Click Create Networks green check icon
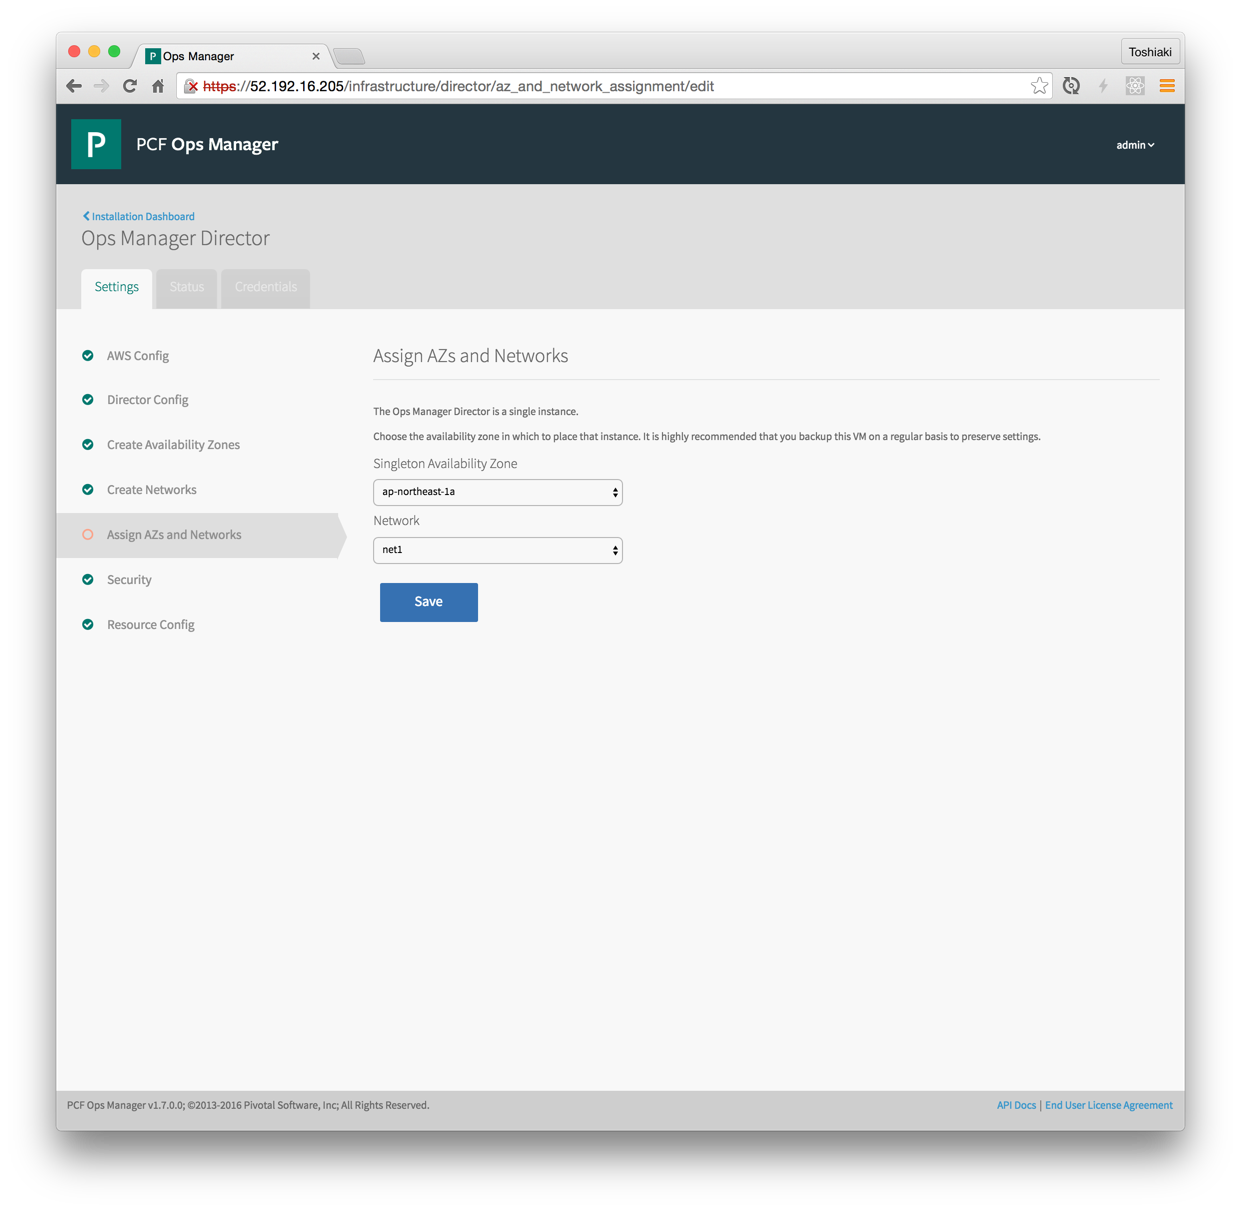This screenshot has height=1211, width=1241. tap(88, 490)
